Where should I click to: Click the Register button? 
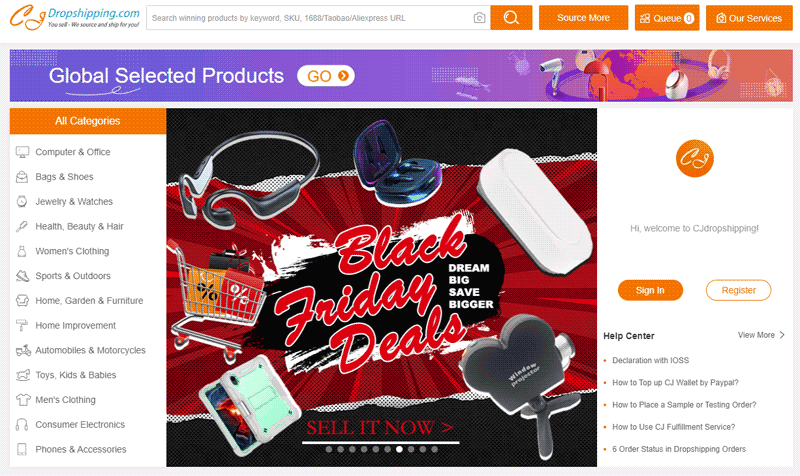[738, 290]
